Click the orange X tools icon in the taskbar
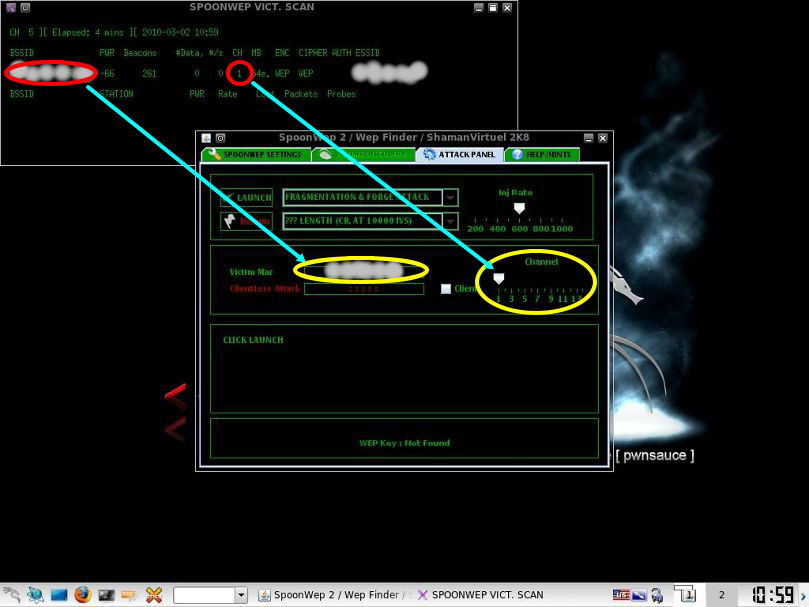 [x=154, y=595]
